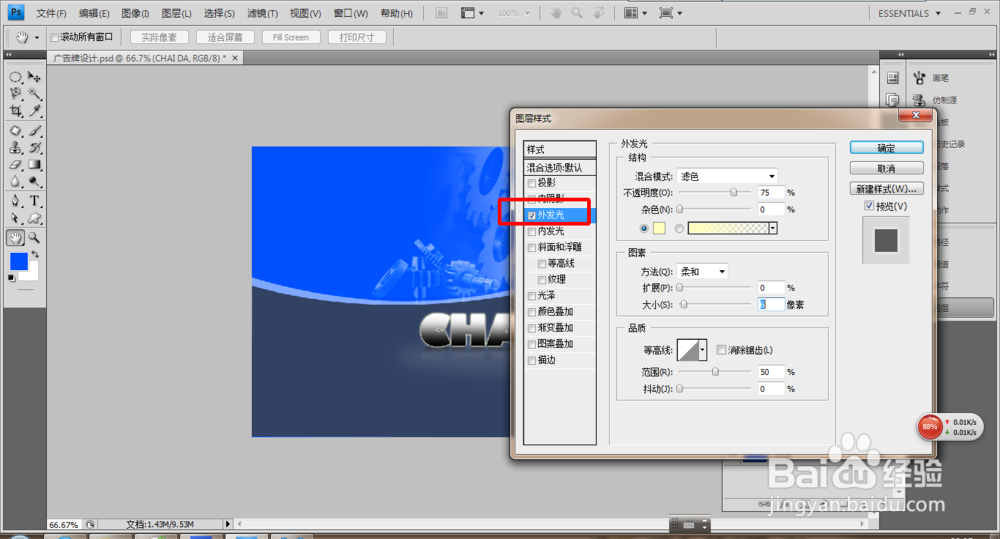
Task: Enable the 描边 stroke checkbox
Action: [532, 361]
